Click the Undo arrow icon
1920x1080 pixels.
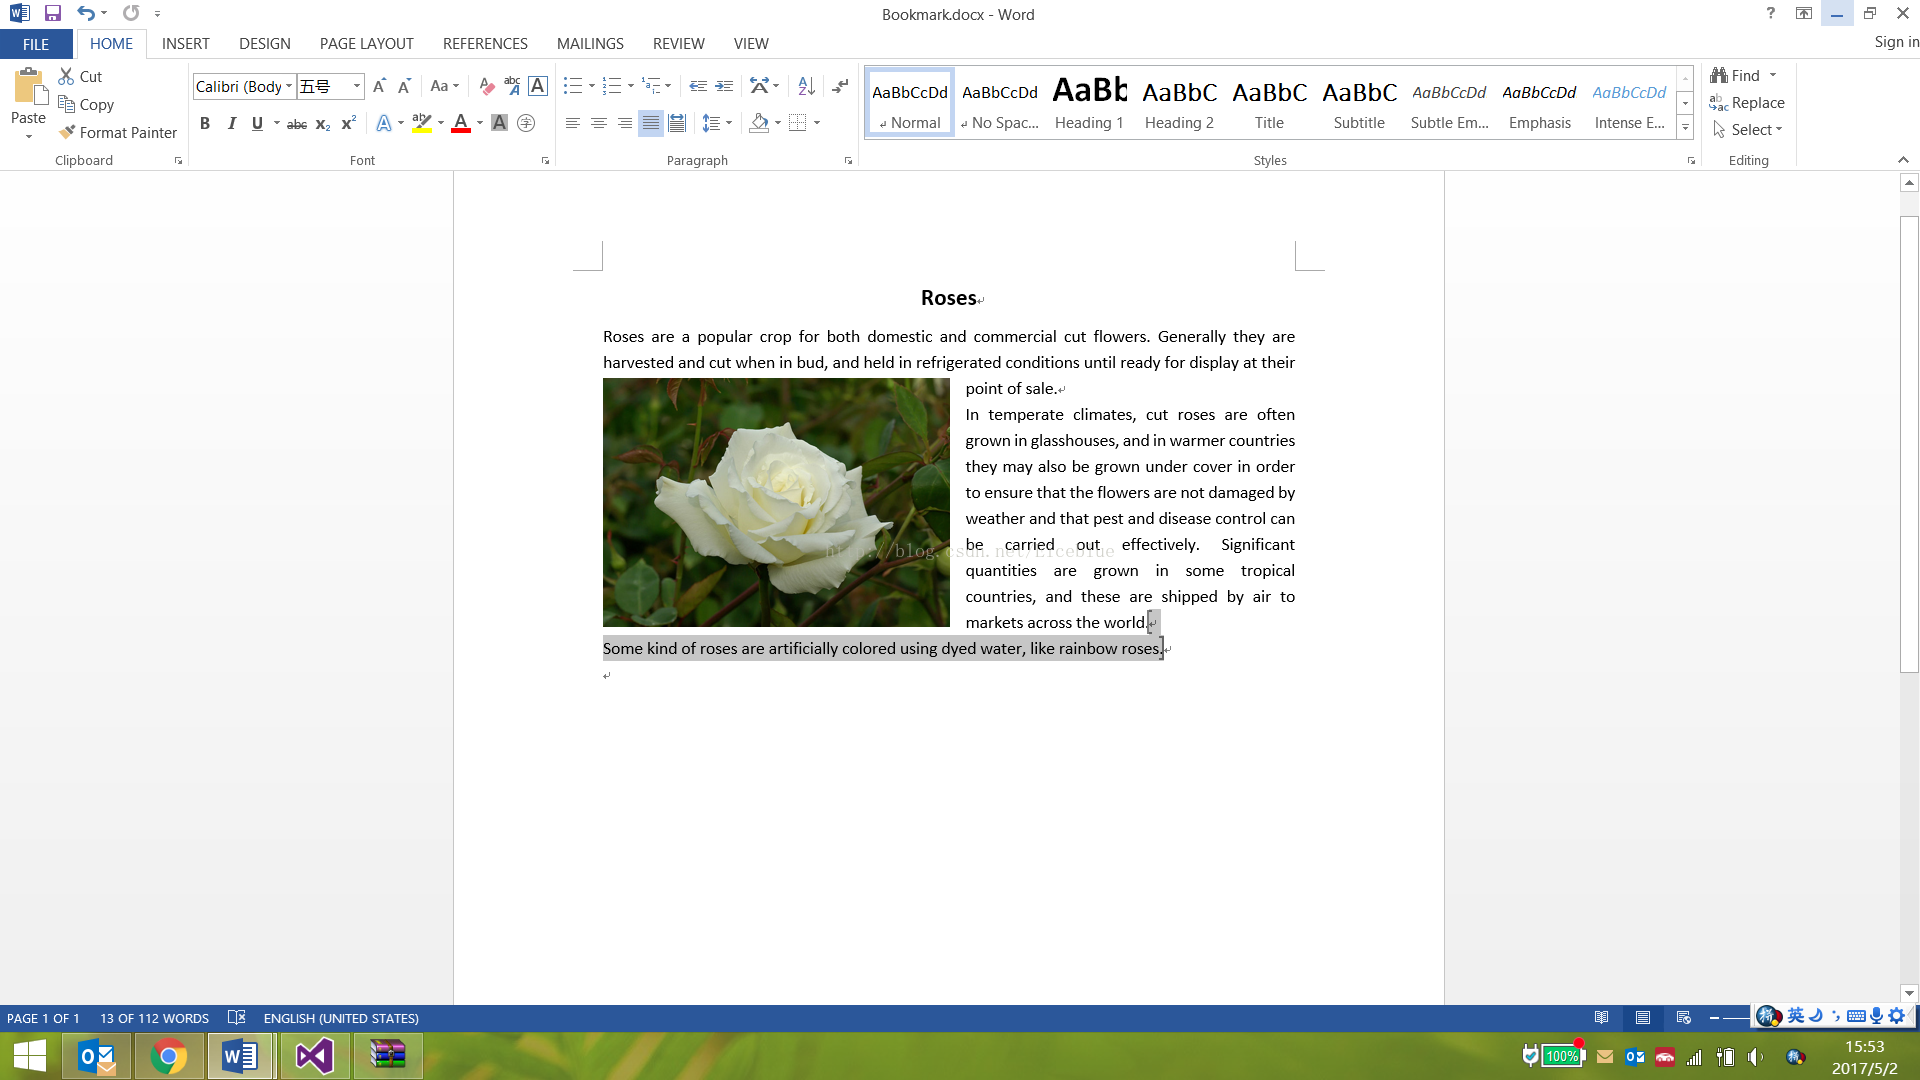85,14
